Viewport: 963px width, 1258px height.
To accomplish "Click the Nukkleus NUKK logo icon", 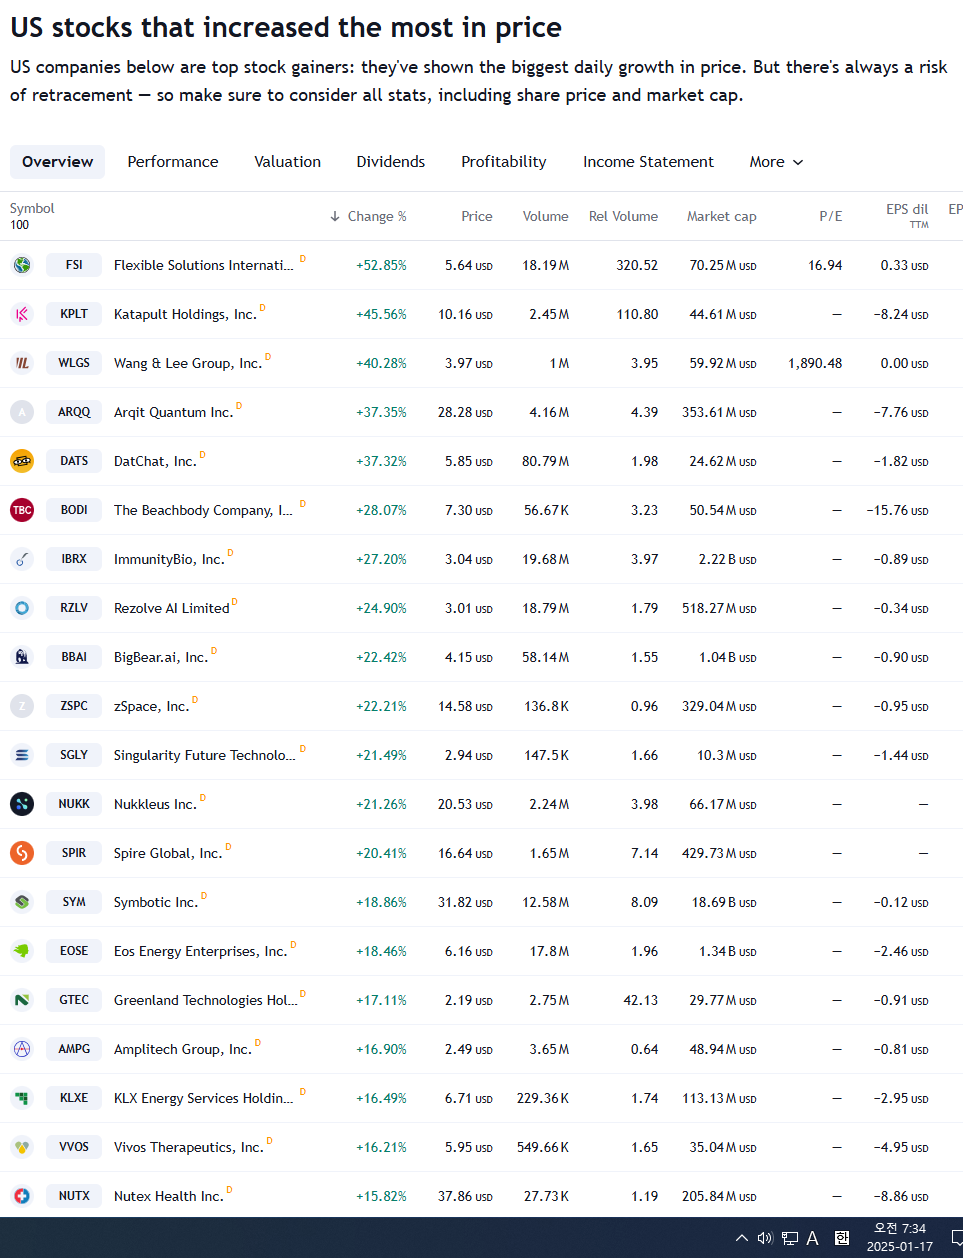I will [22, 804].
